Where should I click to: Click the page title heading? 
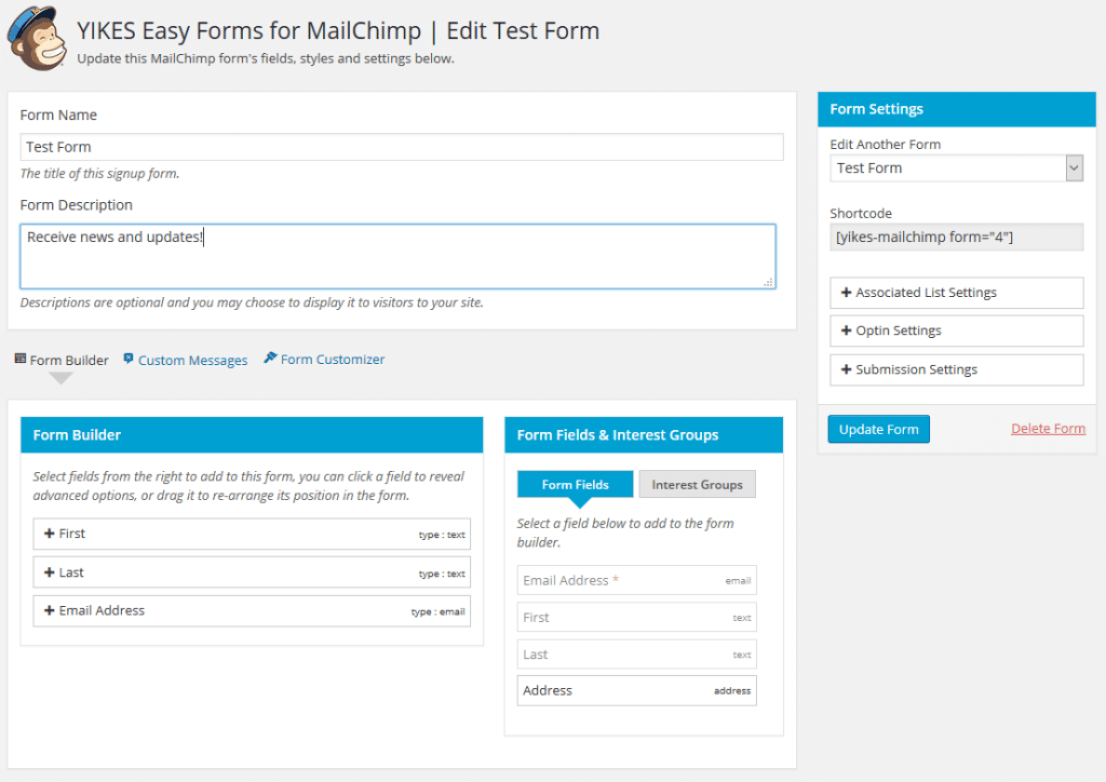338,31
